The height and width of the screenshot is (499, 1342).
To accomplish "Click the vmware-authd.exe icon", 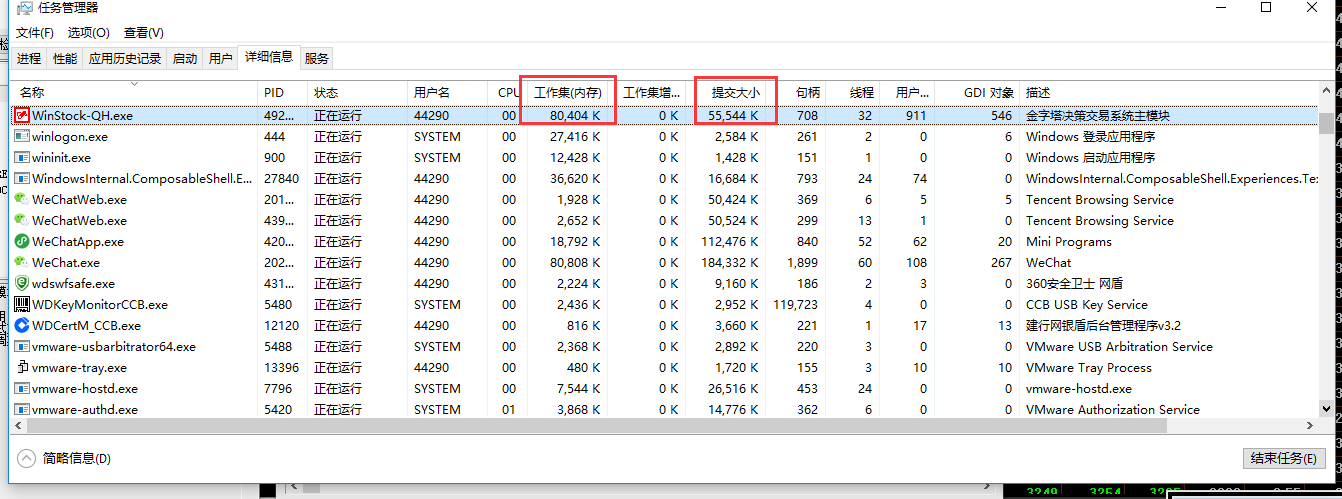I will (x=22, y=409).
